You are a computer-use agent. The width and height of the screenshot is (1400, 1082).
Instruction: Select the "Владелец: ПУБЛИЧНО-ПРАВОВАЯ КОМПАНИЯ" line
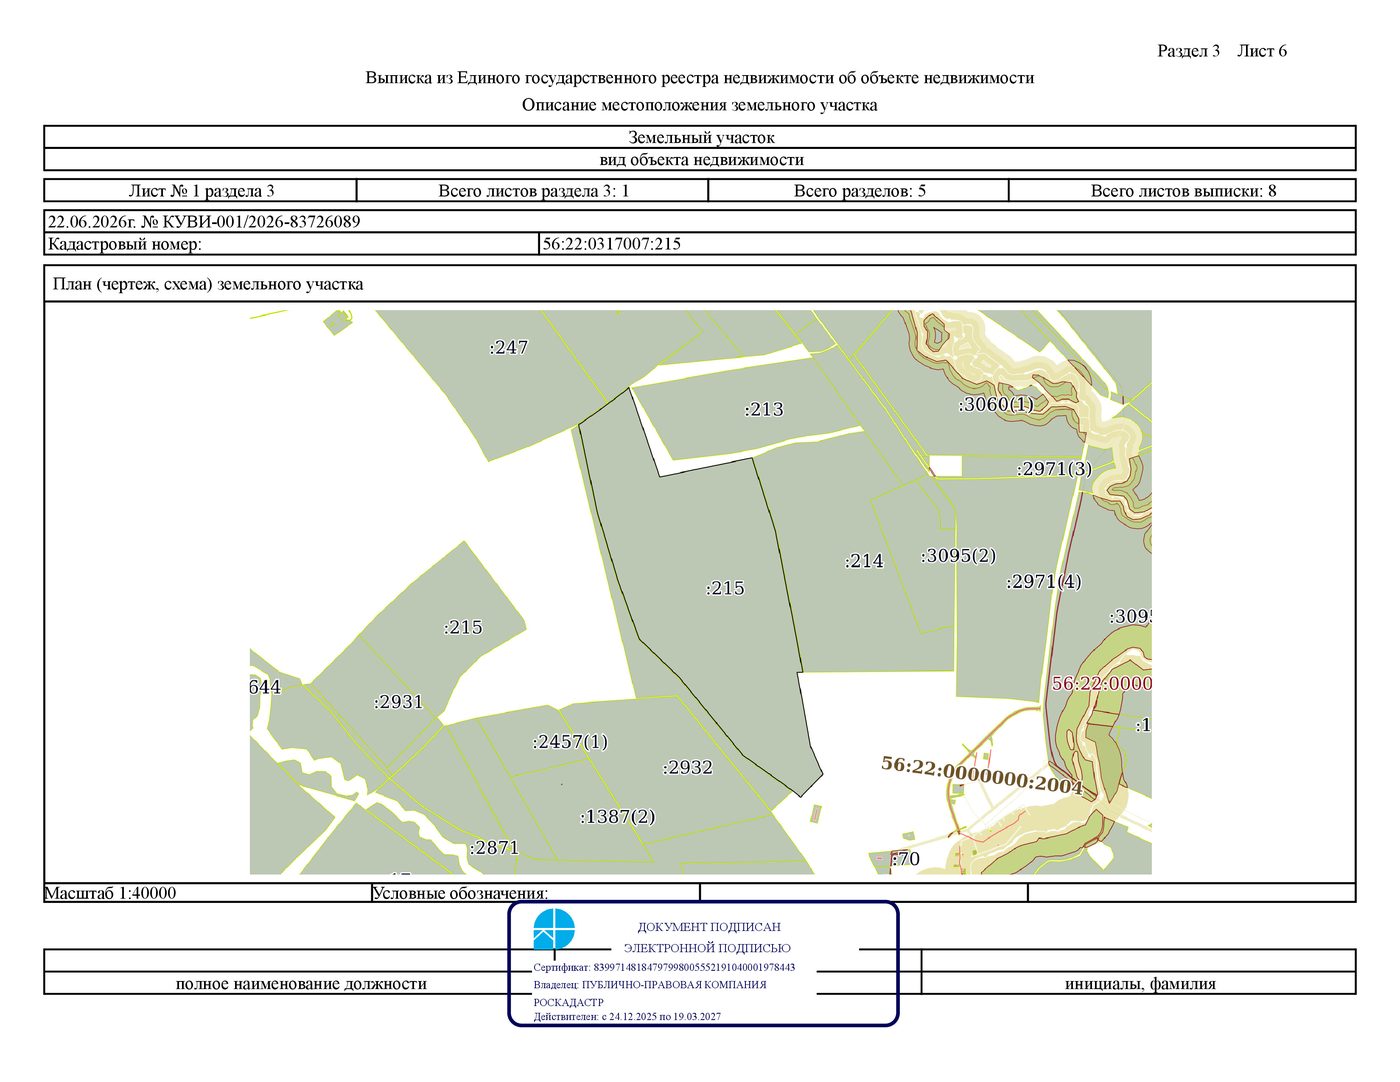tap(650, 984)
